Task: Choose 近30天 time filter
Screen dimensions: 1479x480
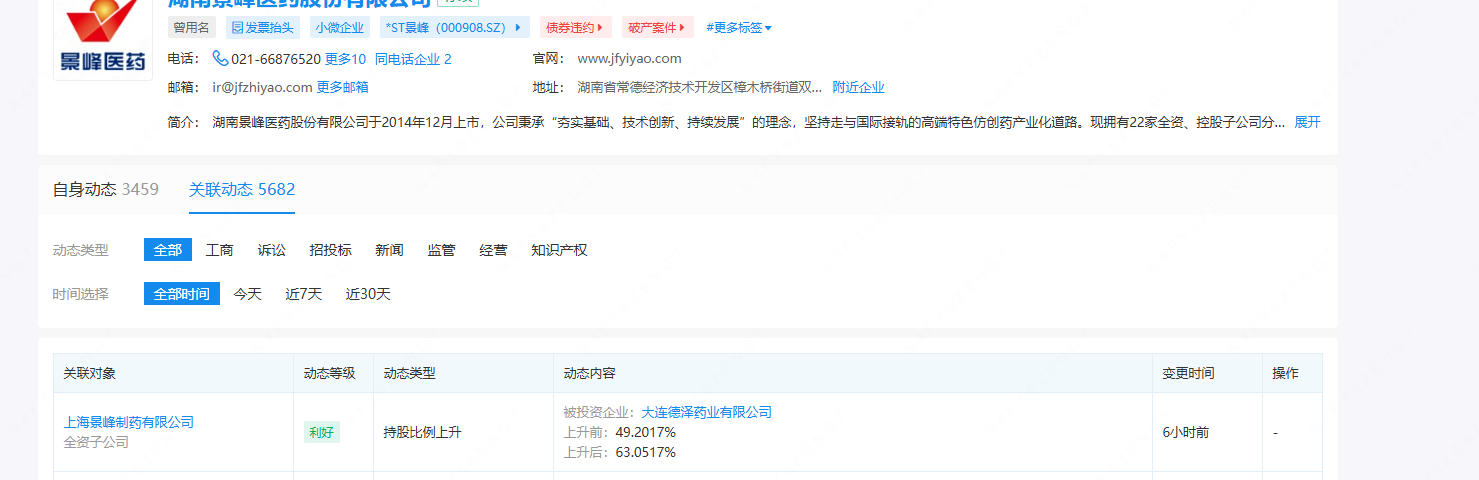Action: click(x=368, y=294)
